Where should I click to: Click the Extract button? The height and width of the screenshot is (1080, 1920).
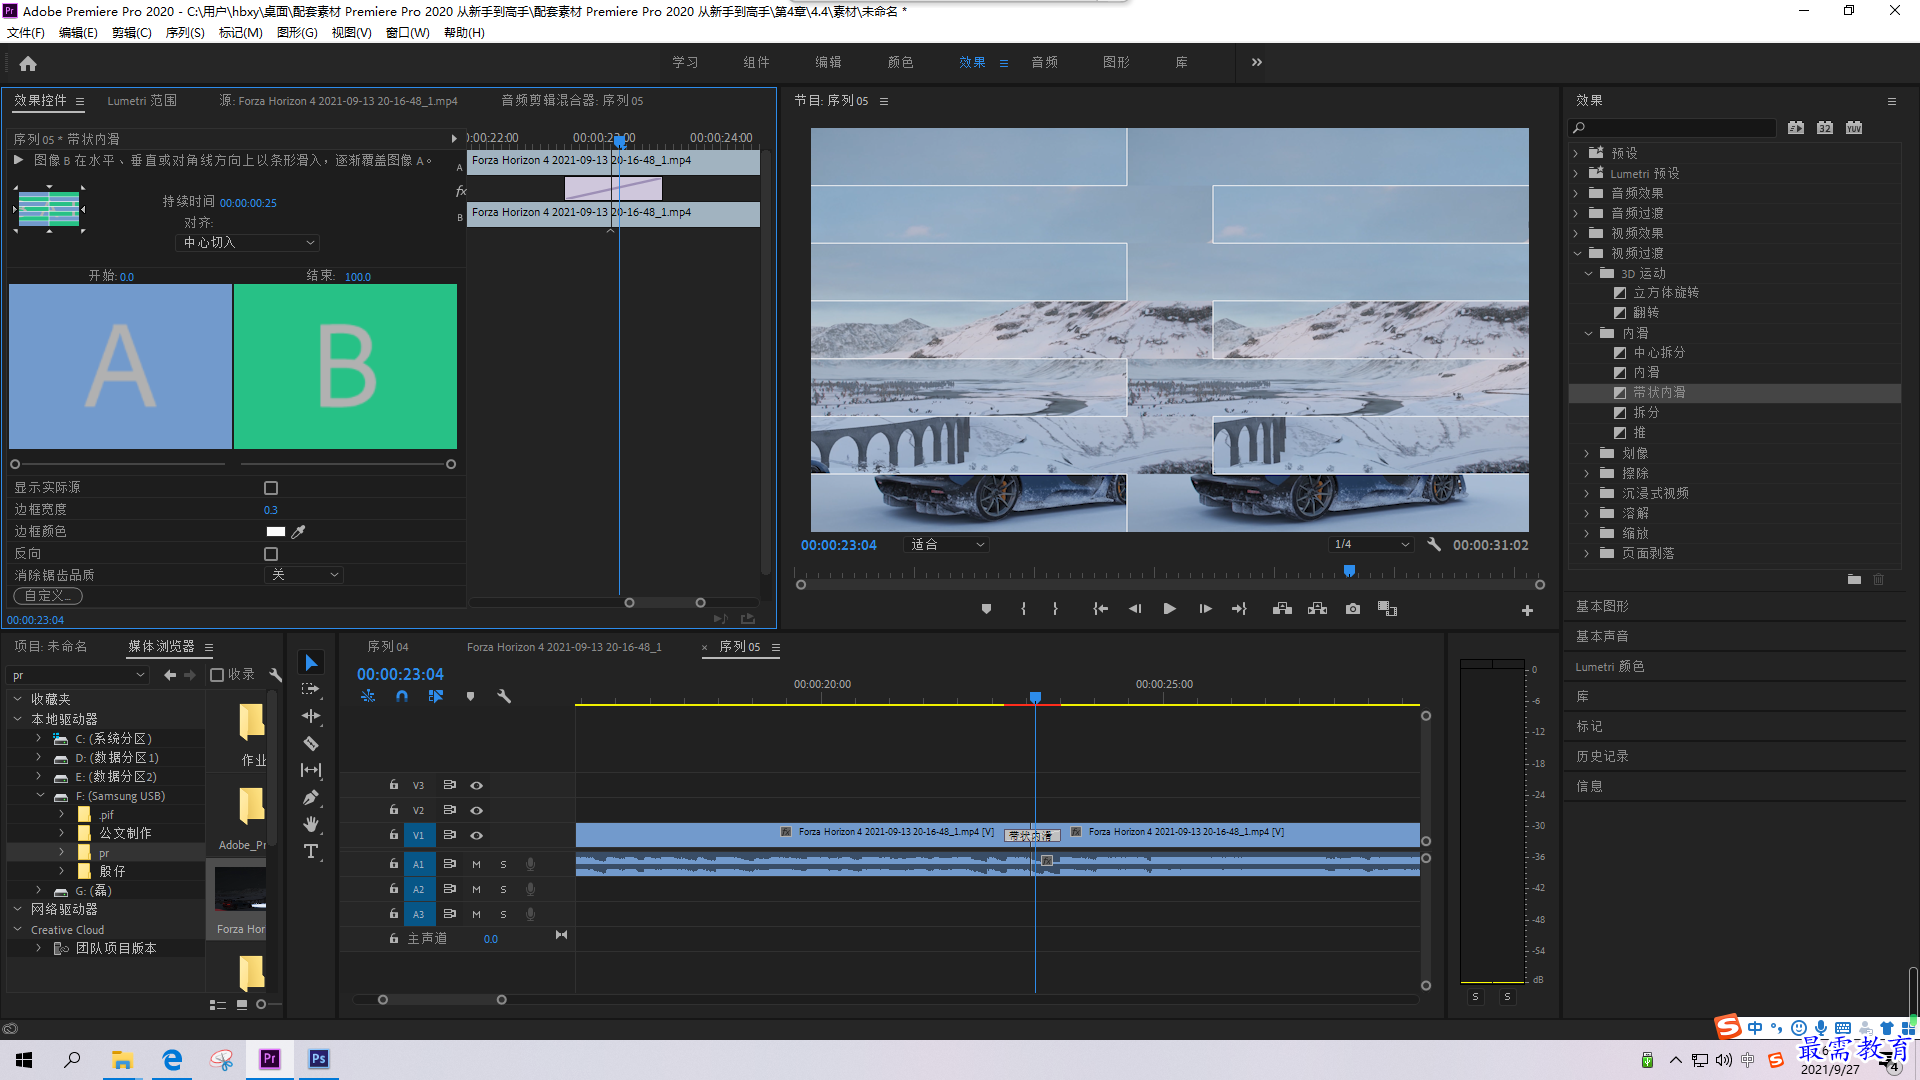pos(1317,608)
